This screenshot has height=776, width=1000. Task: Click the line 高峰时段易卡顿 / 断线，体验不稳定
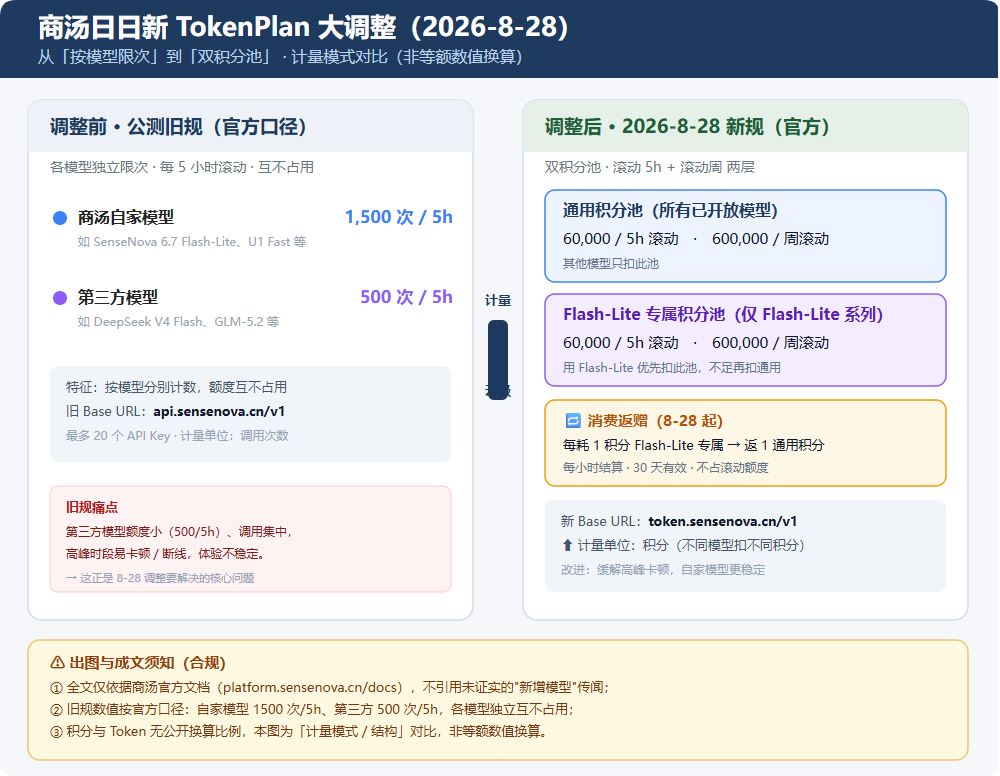click(x=165, y=553)
